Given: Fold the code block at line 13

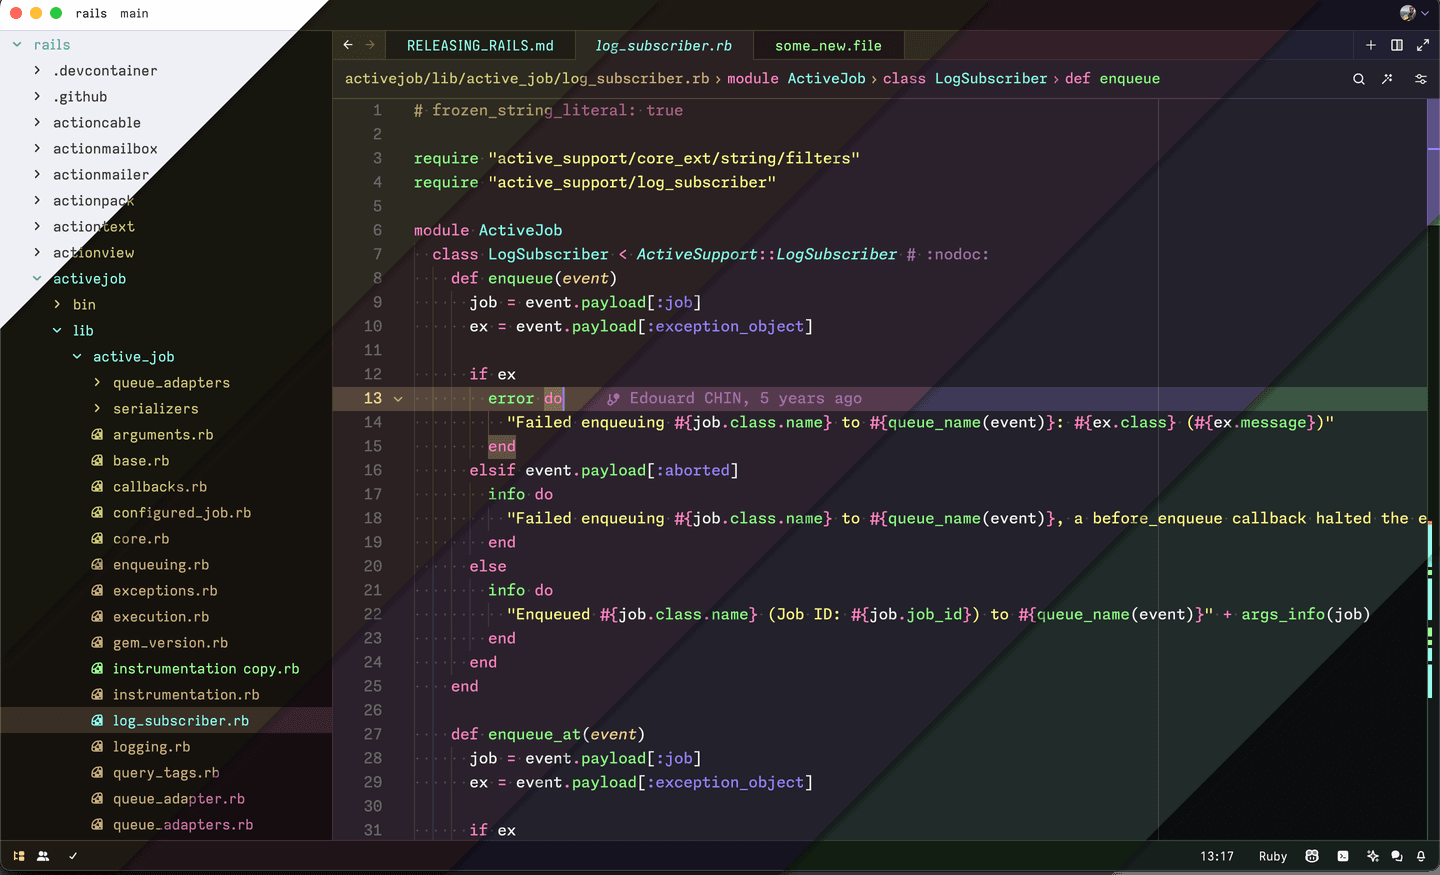Looking at the screenshot, I should (398, 399).
